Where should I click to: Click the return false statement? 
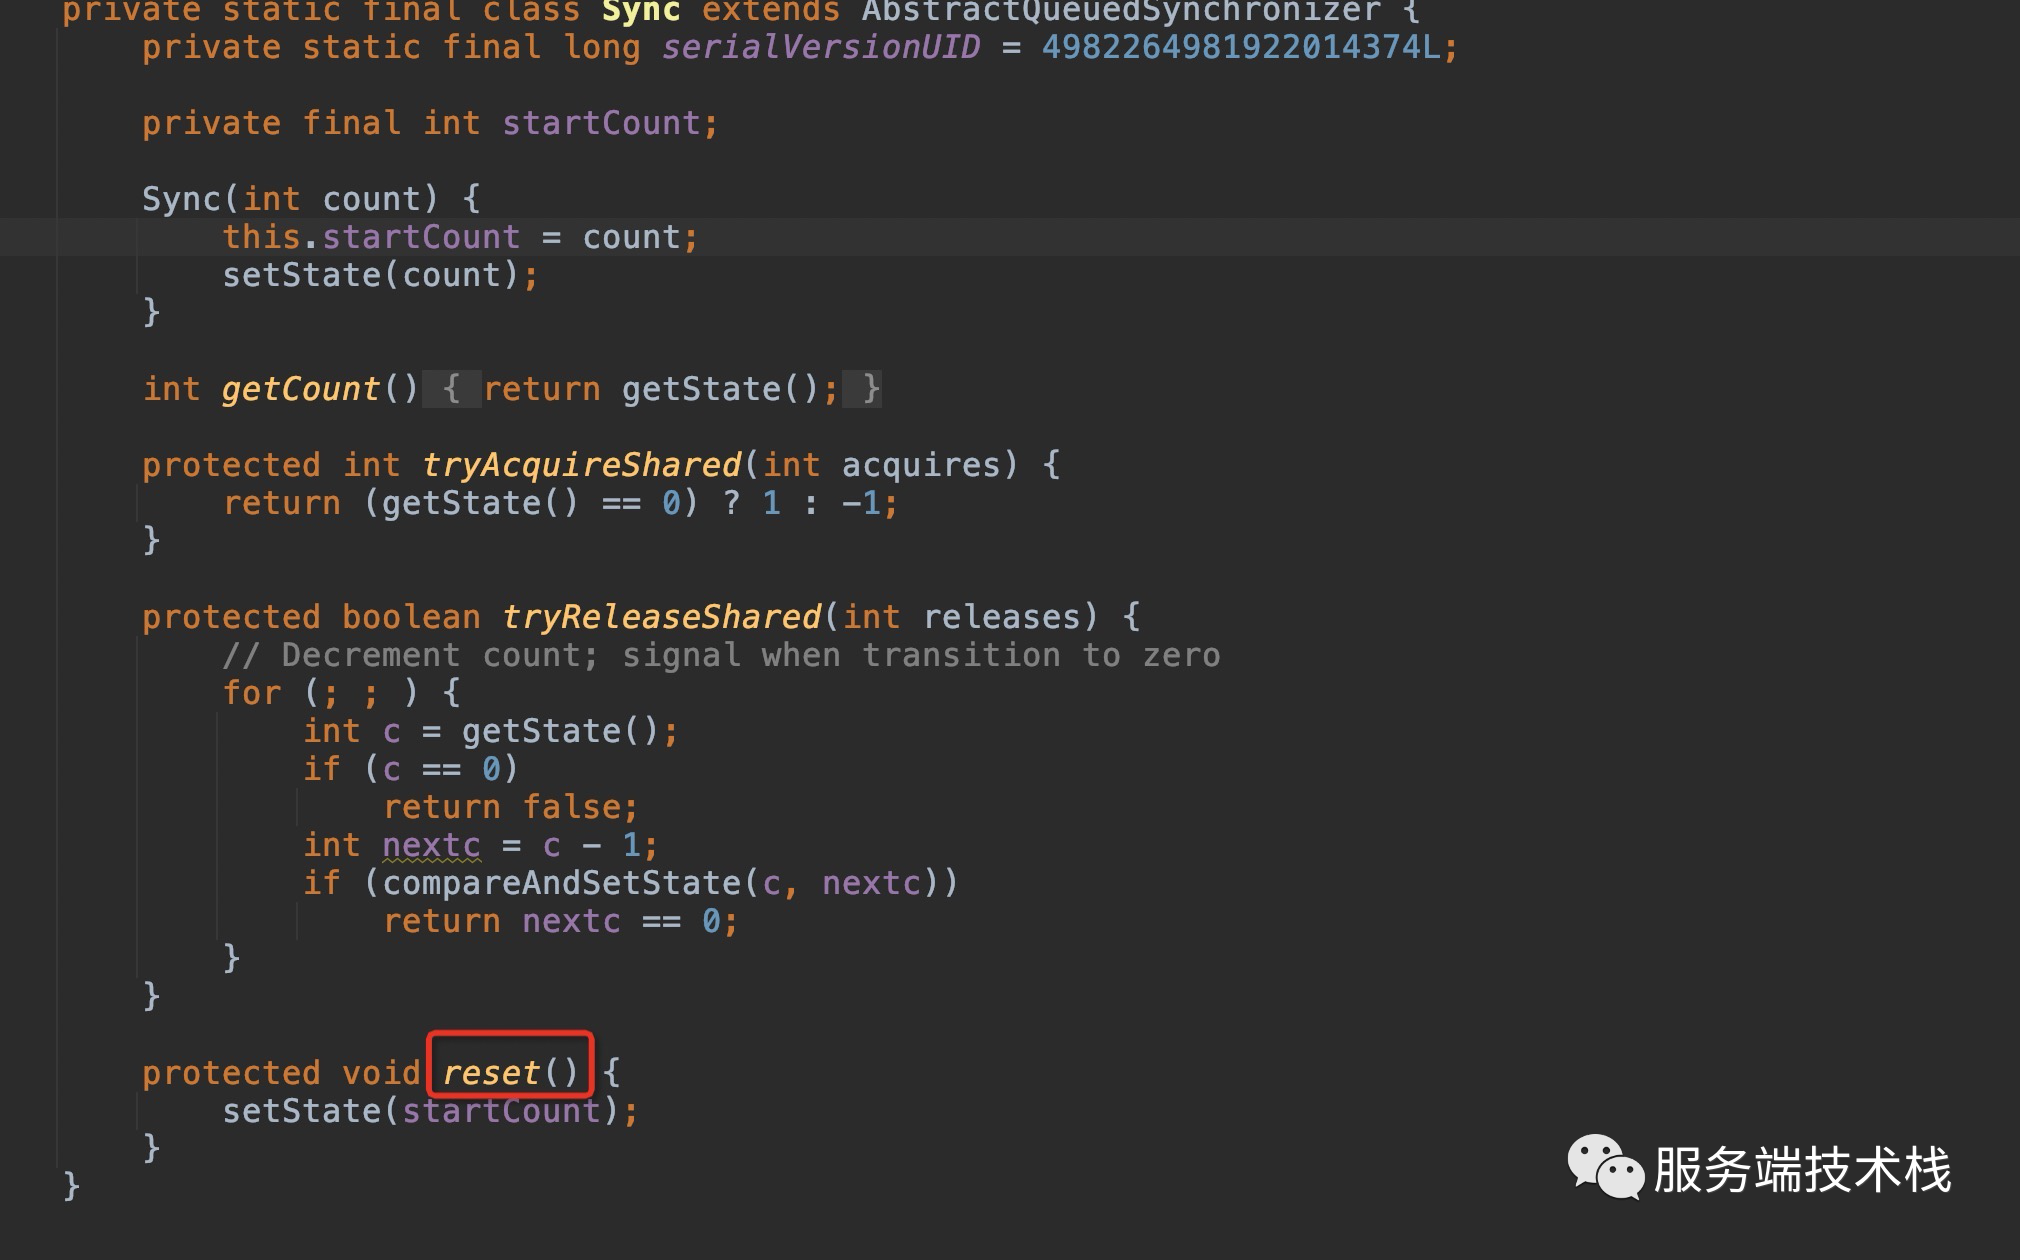(x=510, y=807)
